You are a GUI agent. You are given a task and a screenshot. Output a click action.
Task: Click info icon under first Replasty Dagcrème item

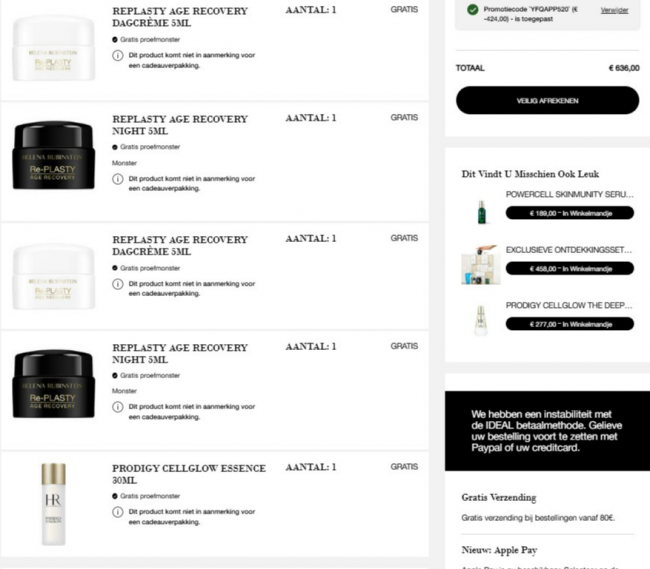point(118,56)
